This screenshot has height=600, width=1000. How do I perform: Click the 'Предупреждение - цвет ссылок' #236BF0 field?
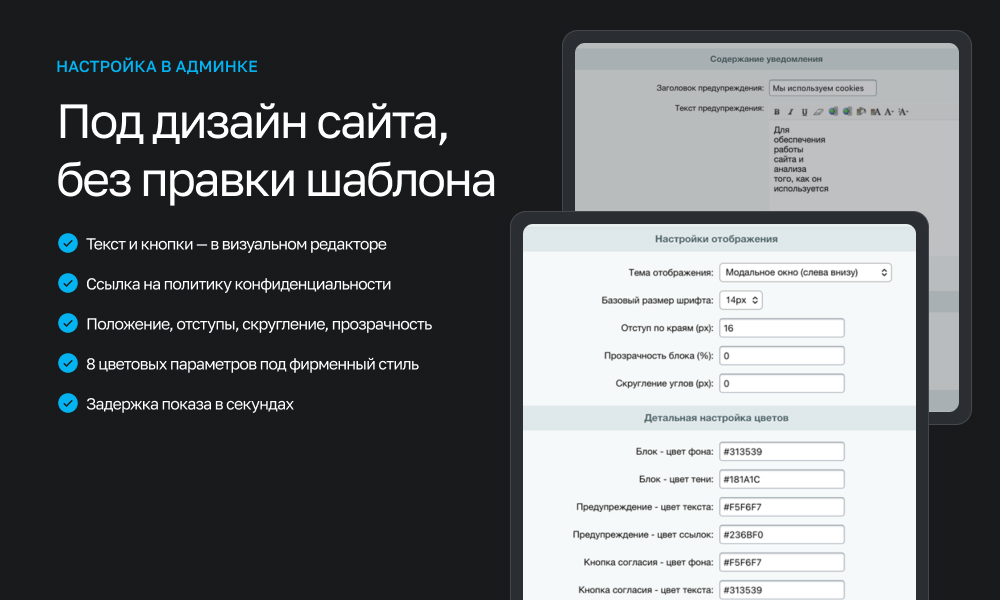(x=782, y=534)
